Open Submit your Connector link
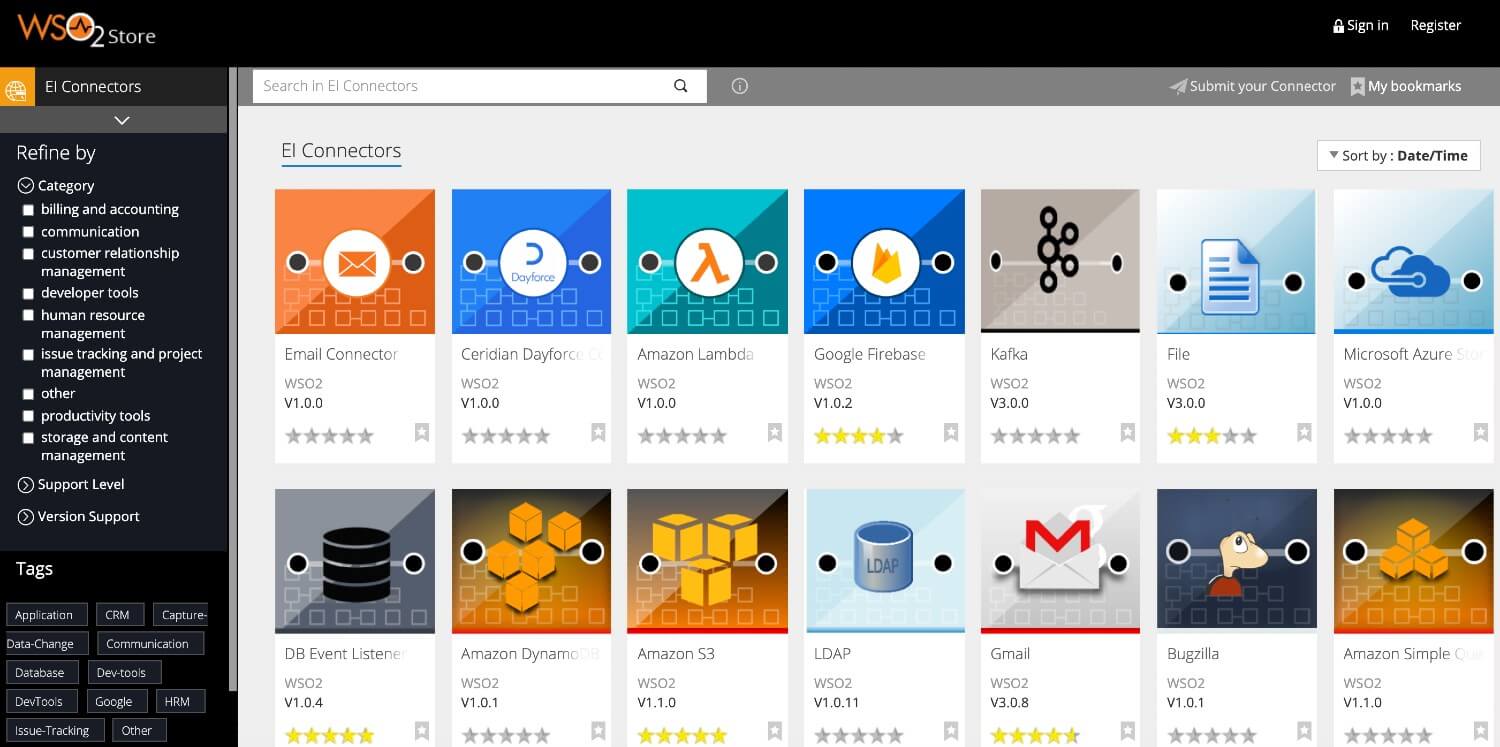This screenshot has width=1500, height=747. (x=1253, y=87)
